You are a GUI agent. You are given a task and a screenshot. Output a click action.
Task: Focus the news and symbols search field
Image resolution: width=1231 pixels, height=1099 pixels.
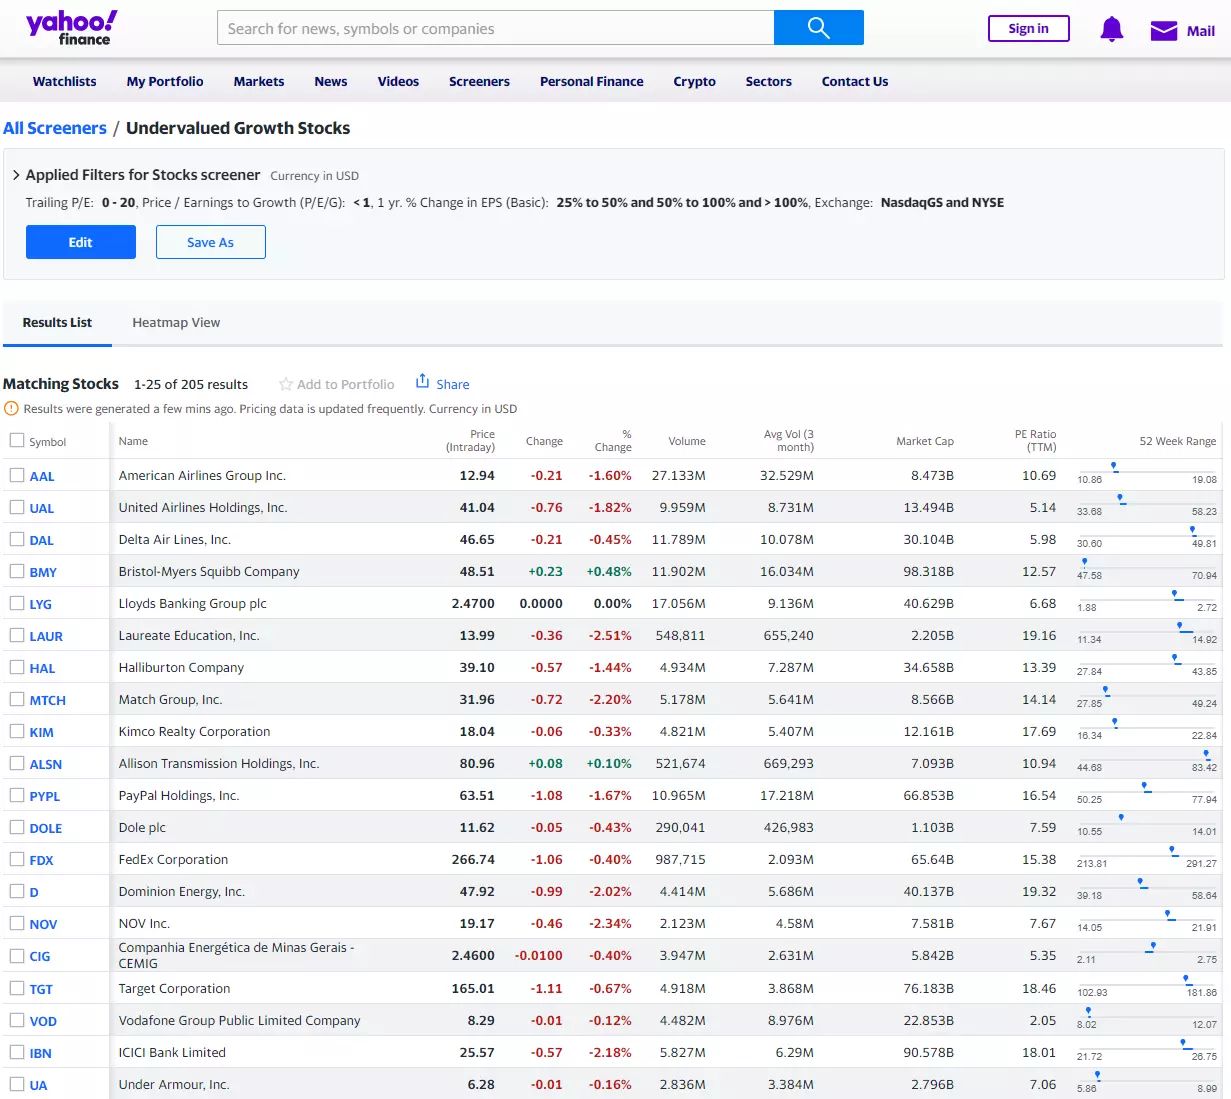[x=495, y=28]
